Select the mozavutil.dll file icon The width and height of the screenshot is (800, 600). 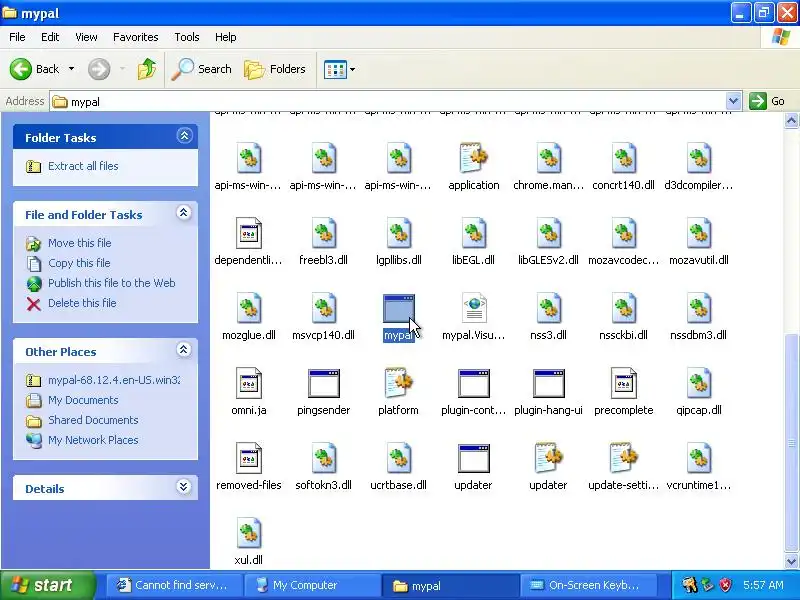point(698,233)
